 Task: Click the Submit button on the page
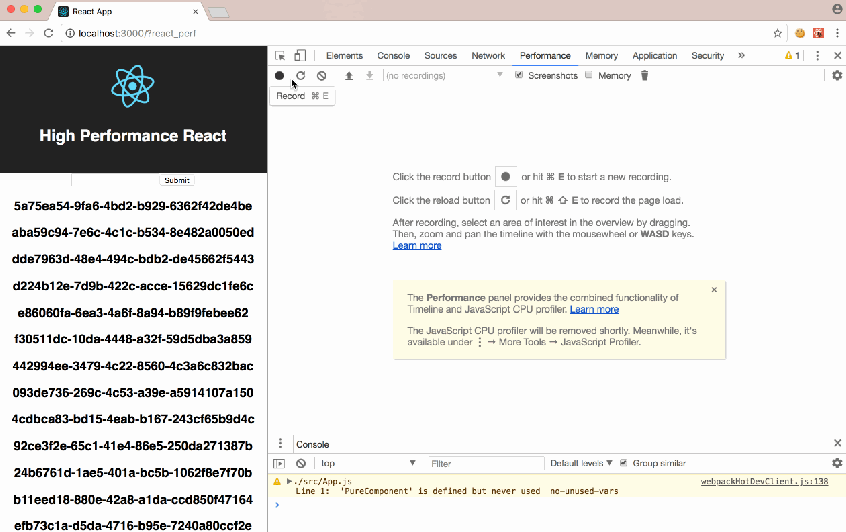[x=176, y=181]
